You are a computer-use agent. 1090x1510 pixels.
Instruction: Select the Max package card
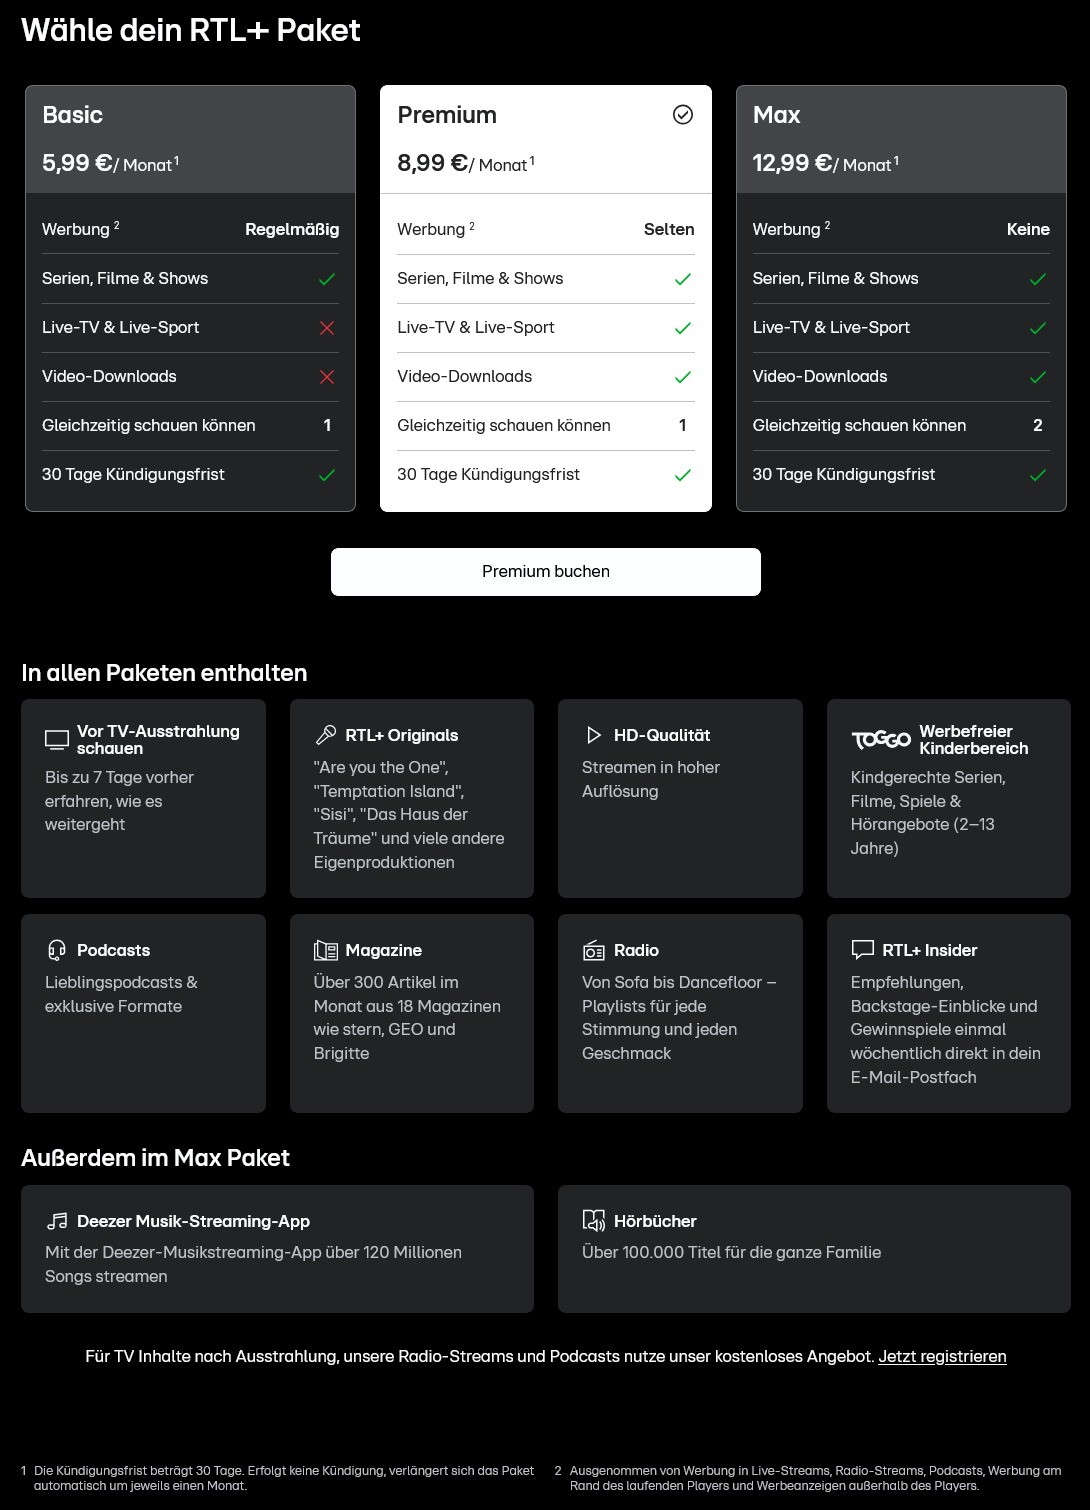(901, 140)
